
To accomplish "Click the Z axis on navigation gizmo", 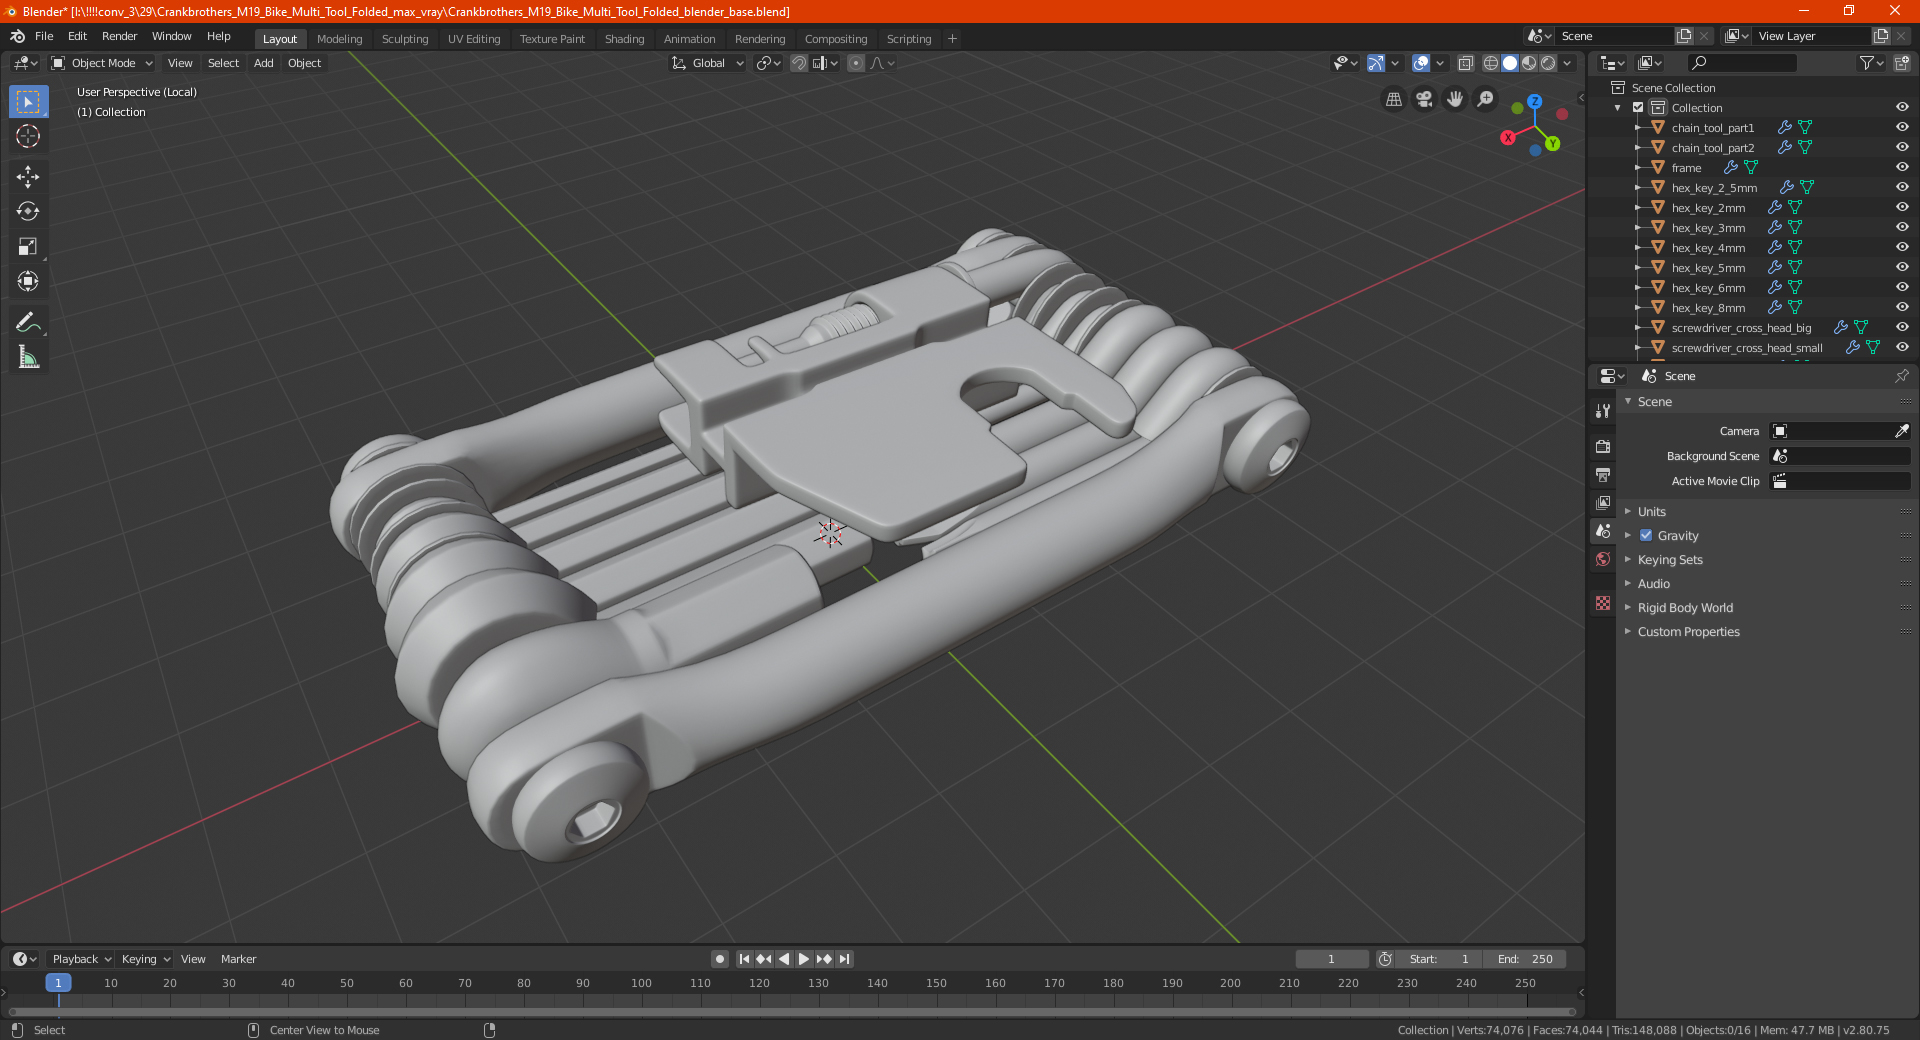I will point(1535,101).
